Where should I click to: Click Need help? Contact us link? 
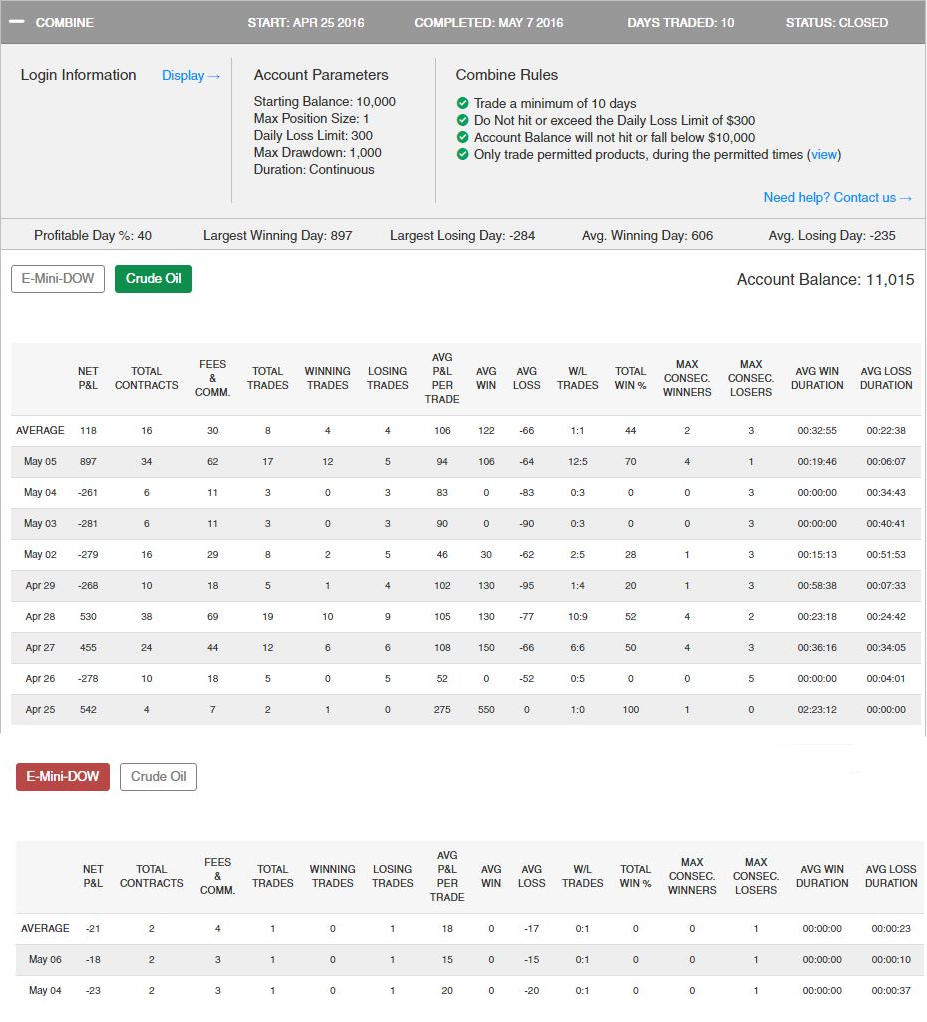click(837, 197)
